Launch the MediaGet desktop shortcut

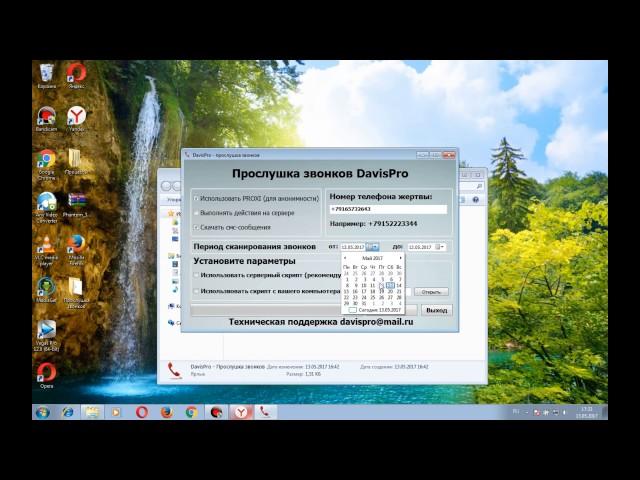point(46,290)
